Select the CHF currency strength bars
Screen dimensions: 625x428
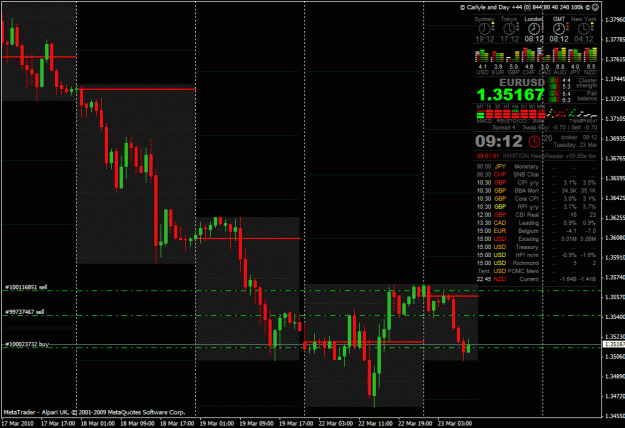coord(529,56)
